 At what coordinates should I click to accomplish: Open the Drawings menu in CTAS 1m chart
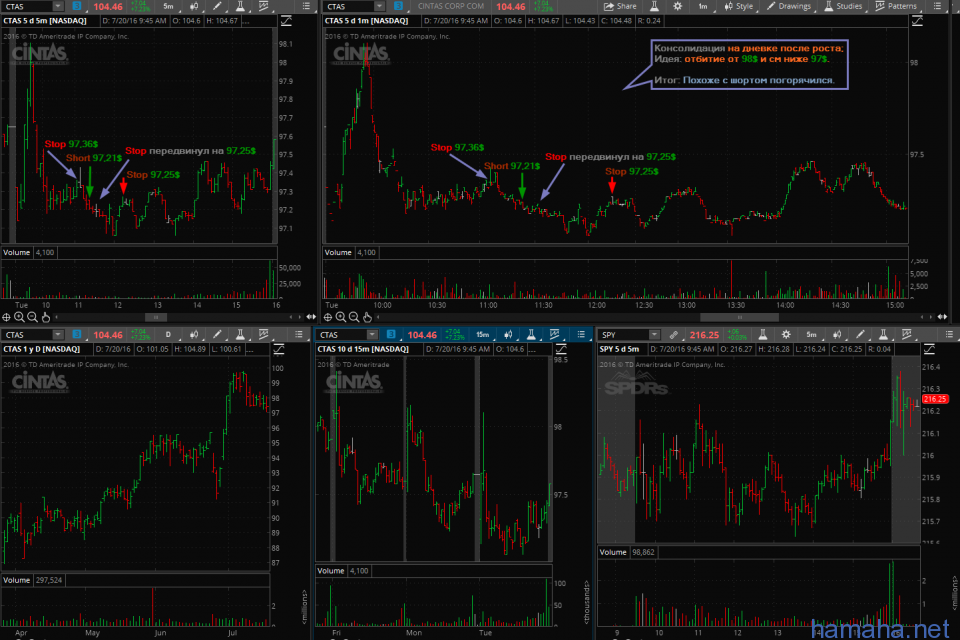789,7
